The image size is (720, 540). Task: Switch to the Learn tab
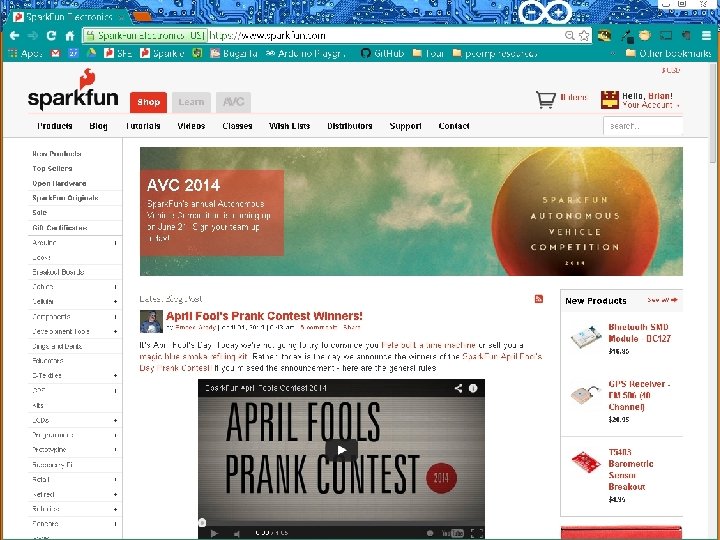191,102
